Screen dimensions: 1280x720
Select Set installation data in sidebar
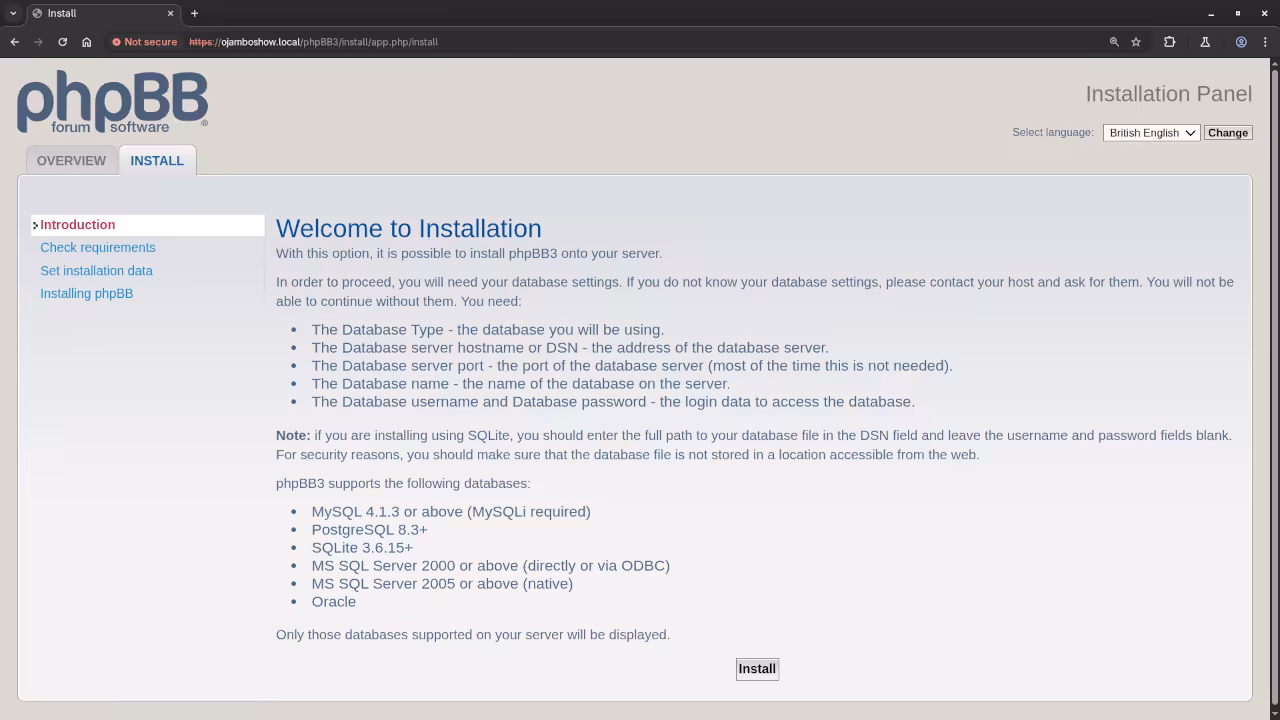point(96,270)
